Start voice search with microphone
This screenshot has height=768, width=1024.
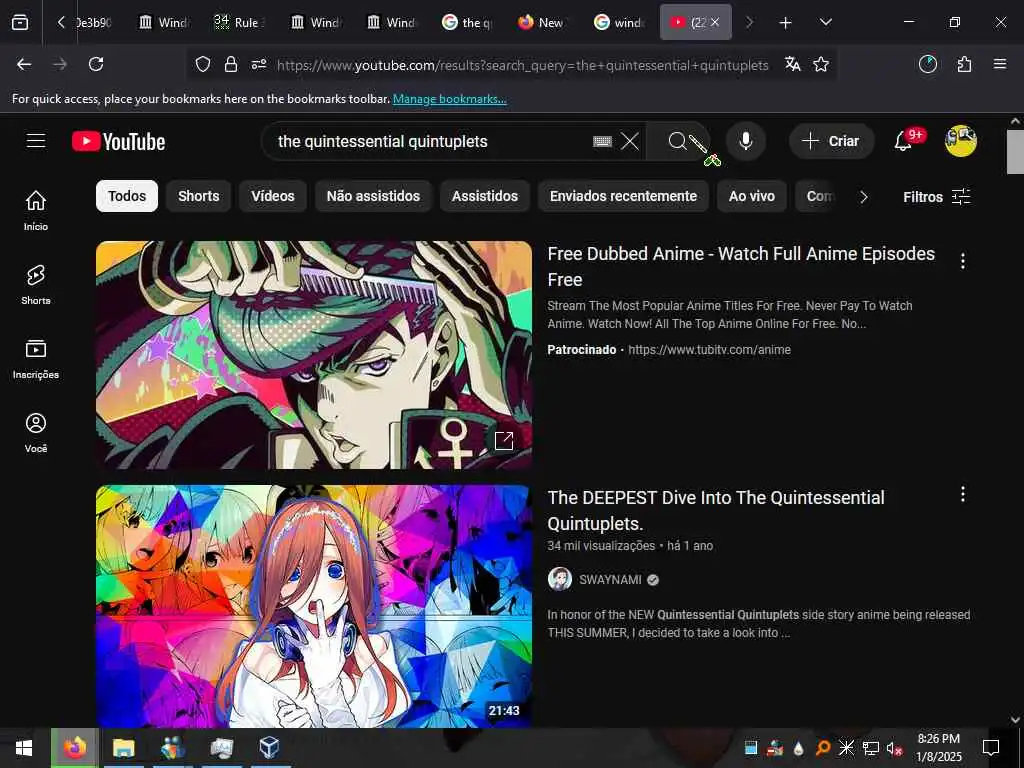tap(746, 141)
